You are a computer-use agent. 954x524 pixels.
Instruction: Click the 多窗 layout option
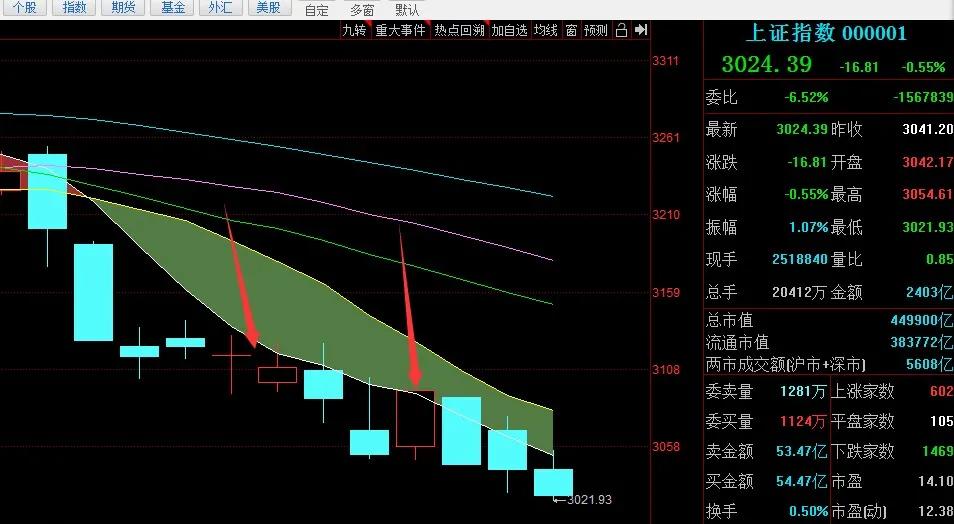click(362, 10)
